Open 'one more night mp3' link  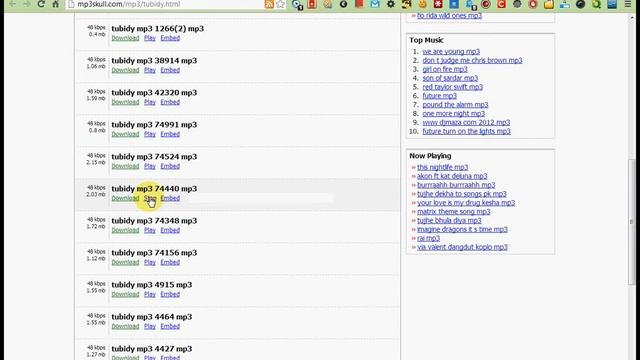453,113
